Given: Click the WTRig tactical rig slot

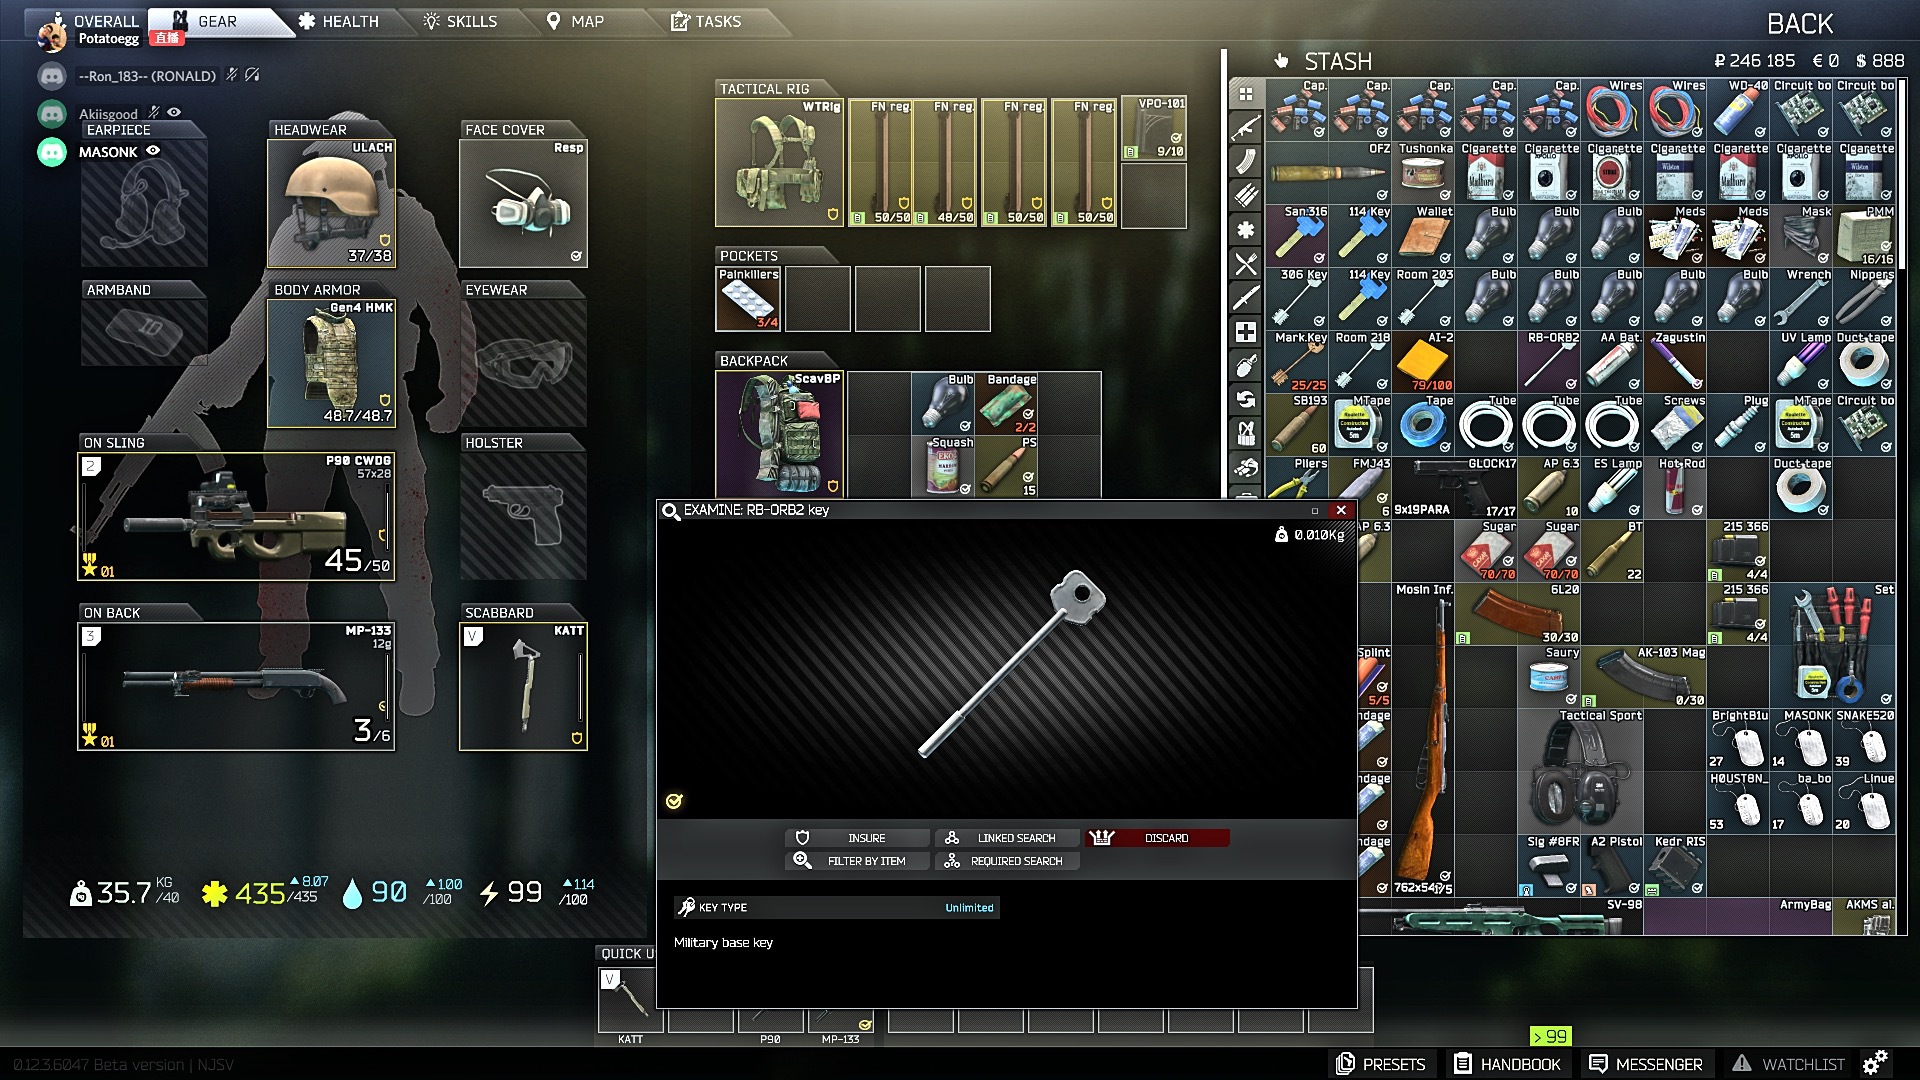Looking at the screenshot, I should click(779, 162).
